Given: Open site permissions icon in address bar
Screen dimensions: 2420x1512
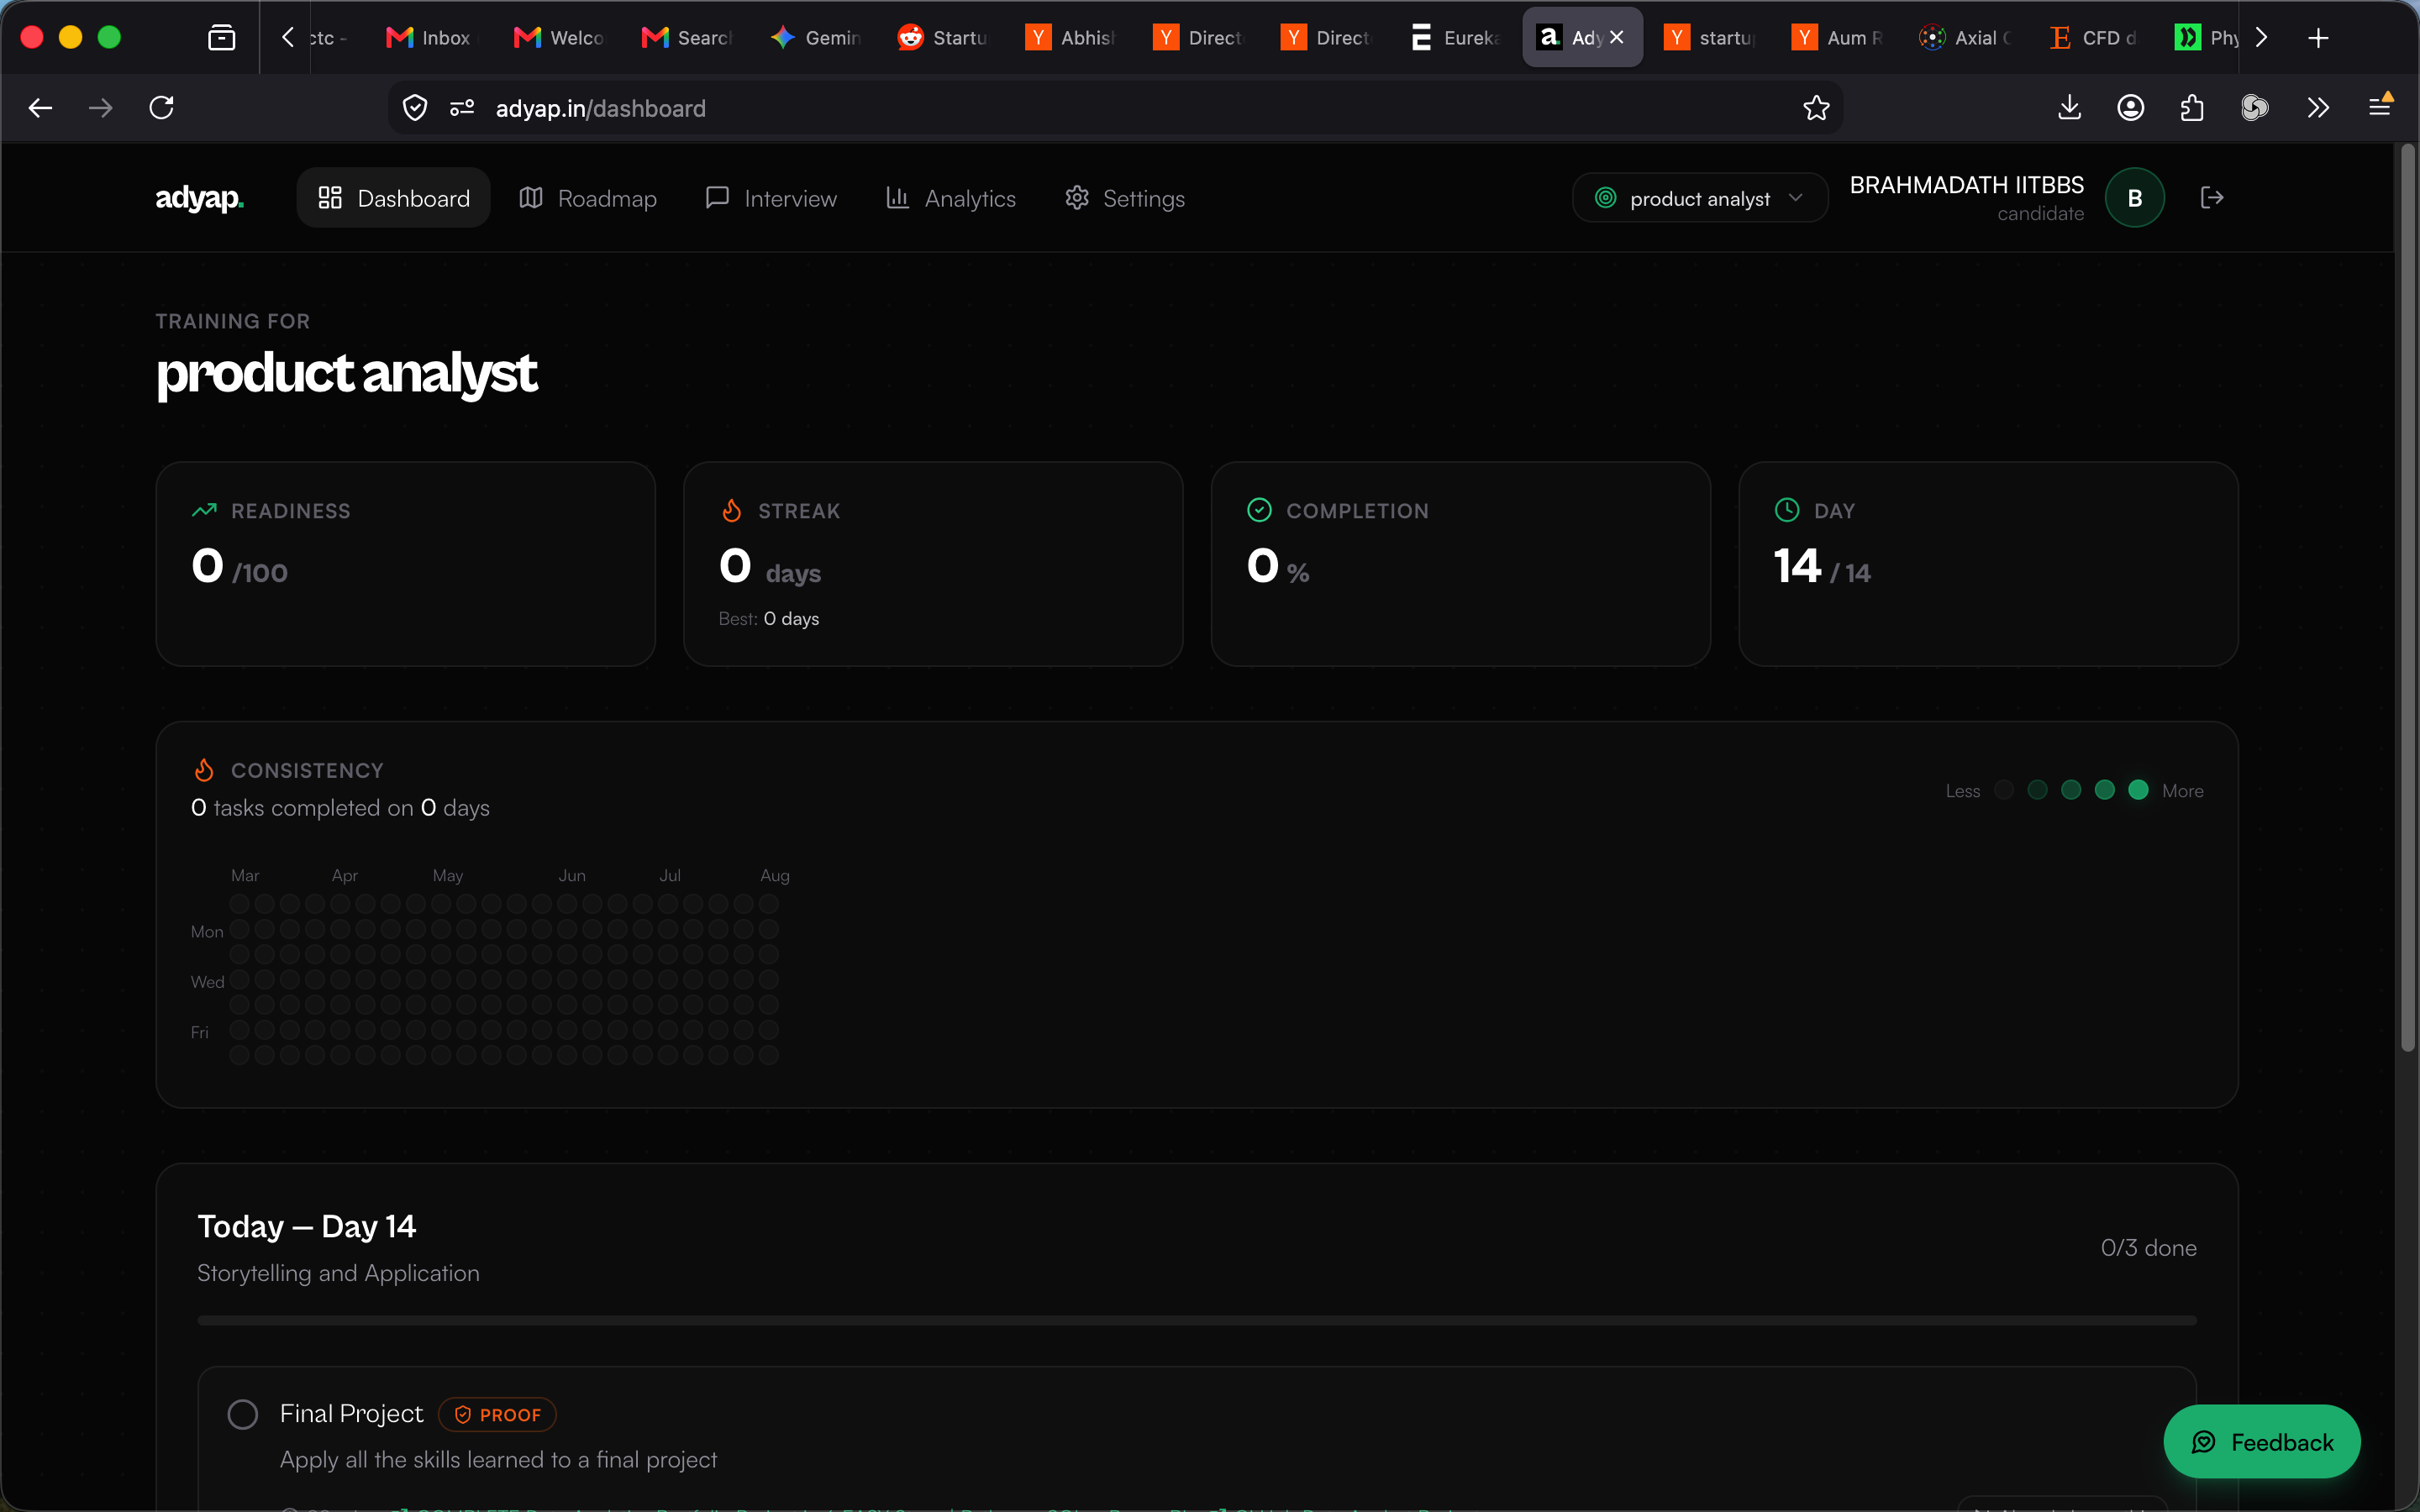Looking at the screenshot, I should pyautogui.click(x=462, y=108).
